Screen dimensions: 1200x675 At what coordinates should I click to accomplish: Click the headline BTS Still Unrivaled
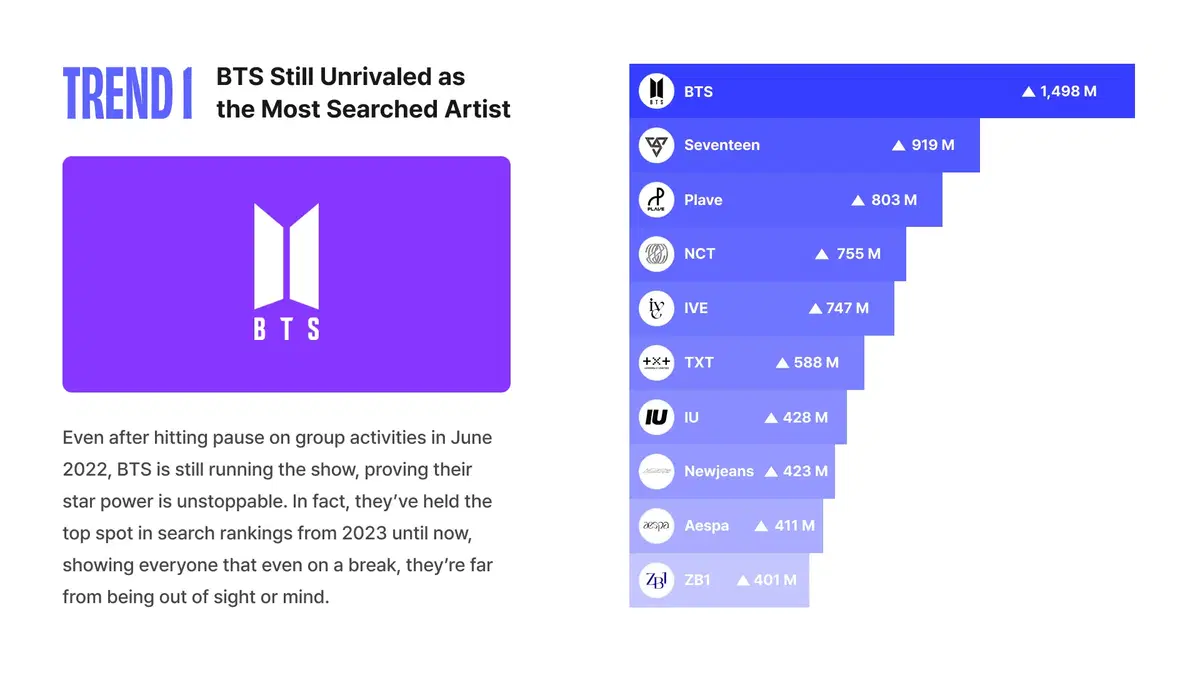point(363,92)
